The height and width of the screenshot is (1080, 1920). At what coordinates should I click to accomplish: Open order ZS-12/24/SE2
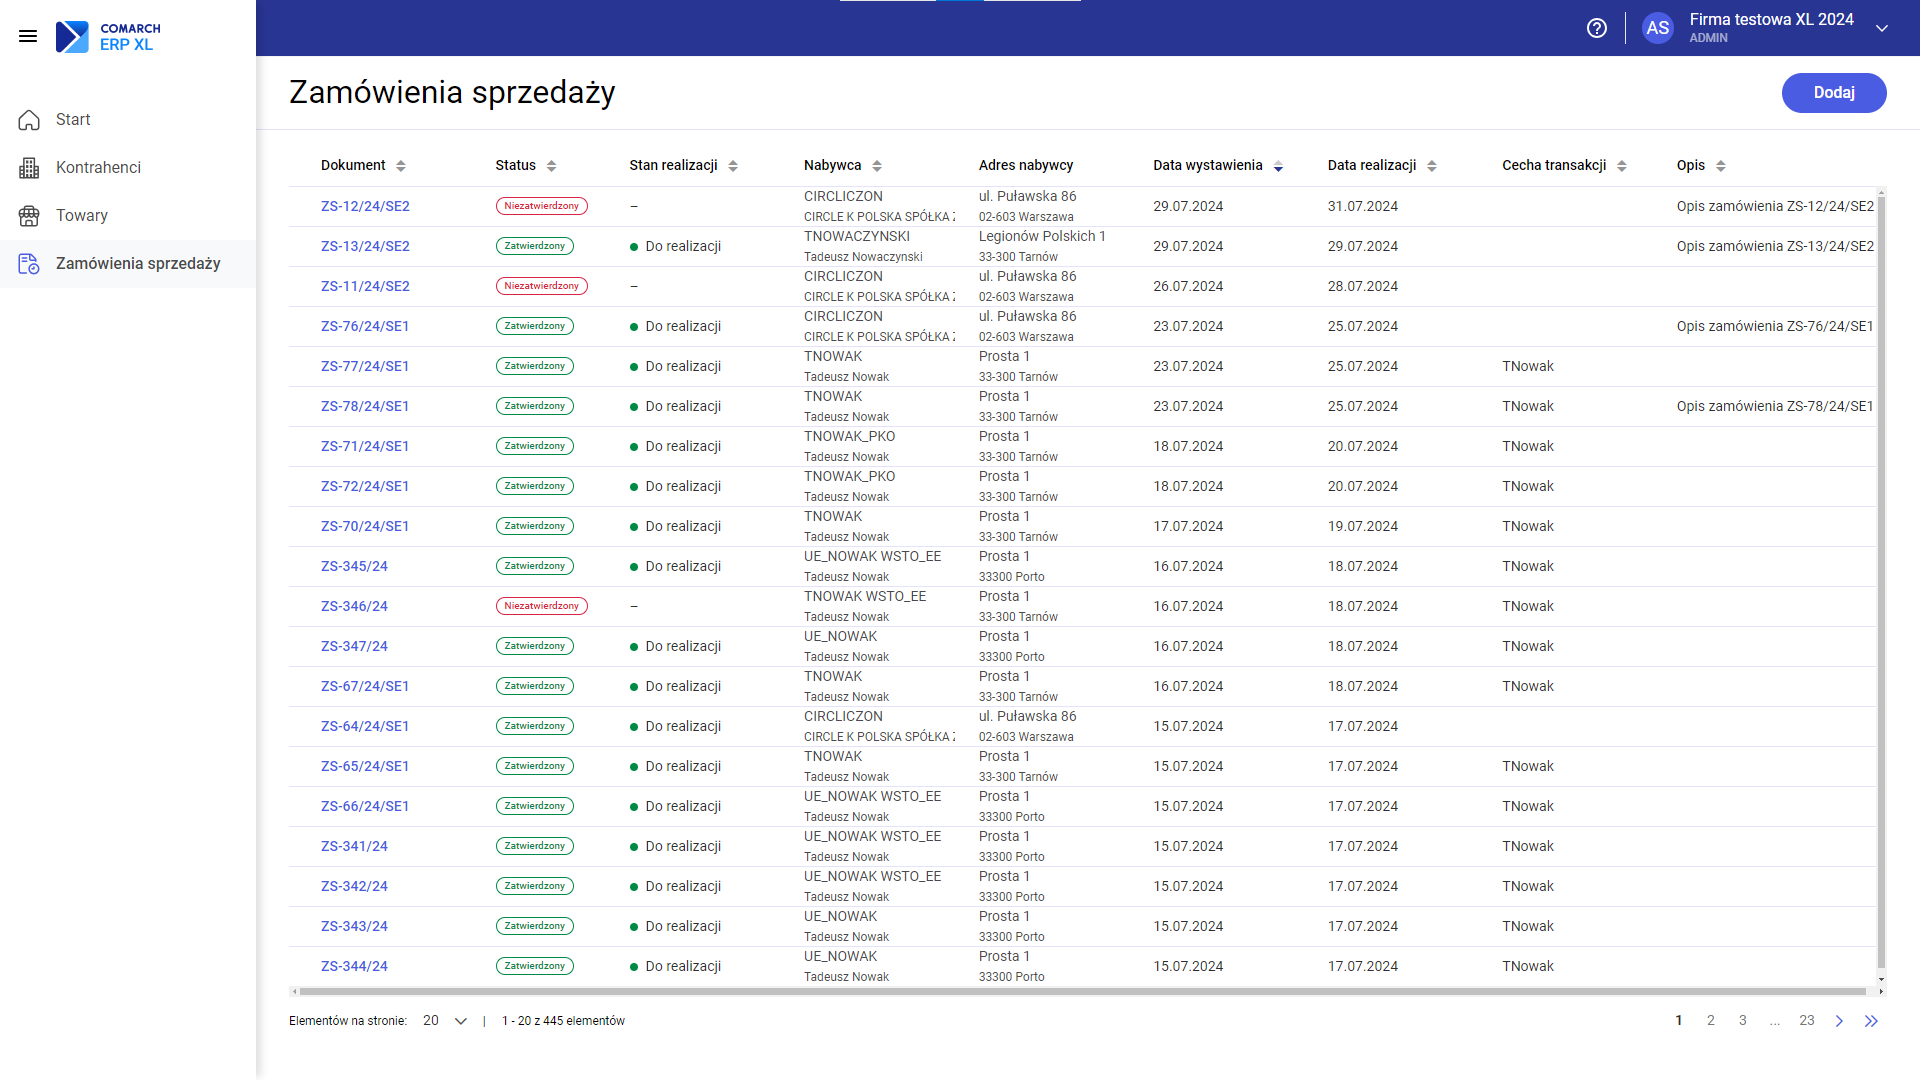[365, 207]
